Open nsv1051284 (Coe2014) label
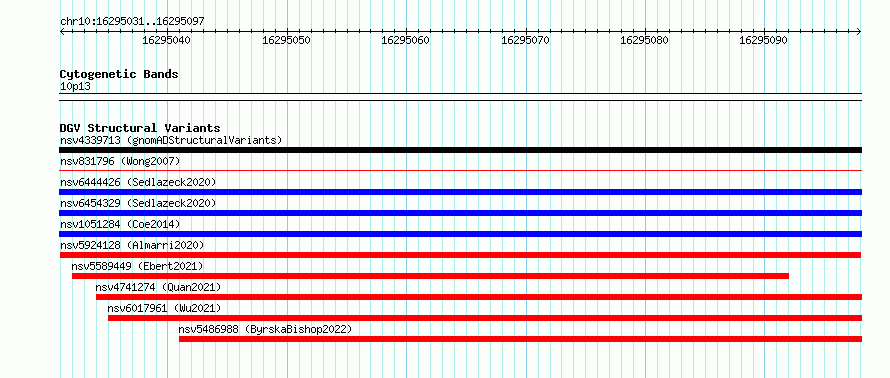 120,224
